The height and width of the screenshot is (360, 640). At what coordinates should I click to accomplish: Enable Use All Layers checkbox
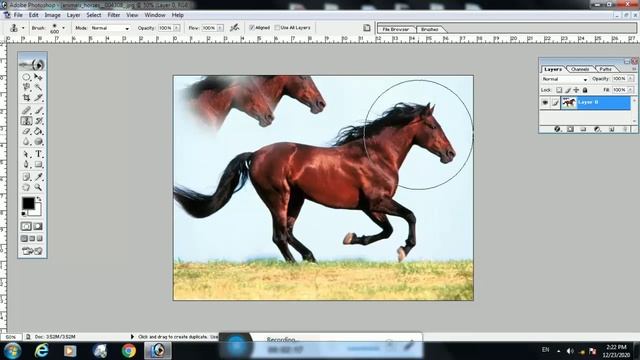(x=277, y=28)
